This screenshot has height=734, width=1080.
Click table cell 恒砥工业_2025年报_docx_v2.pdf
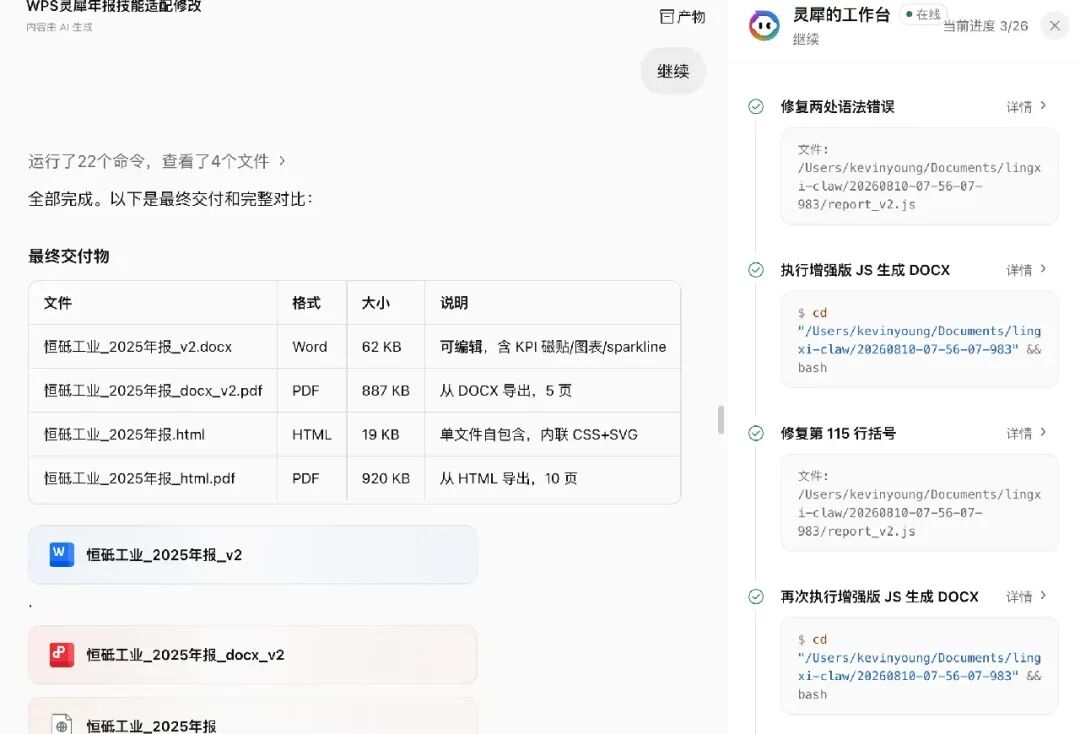(x=153, y=391)
